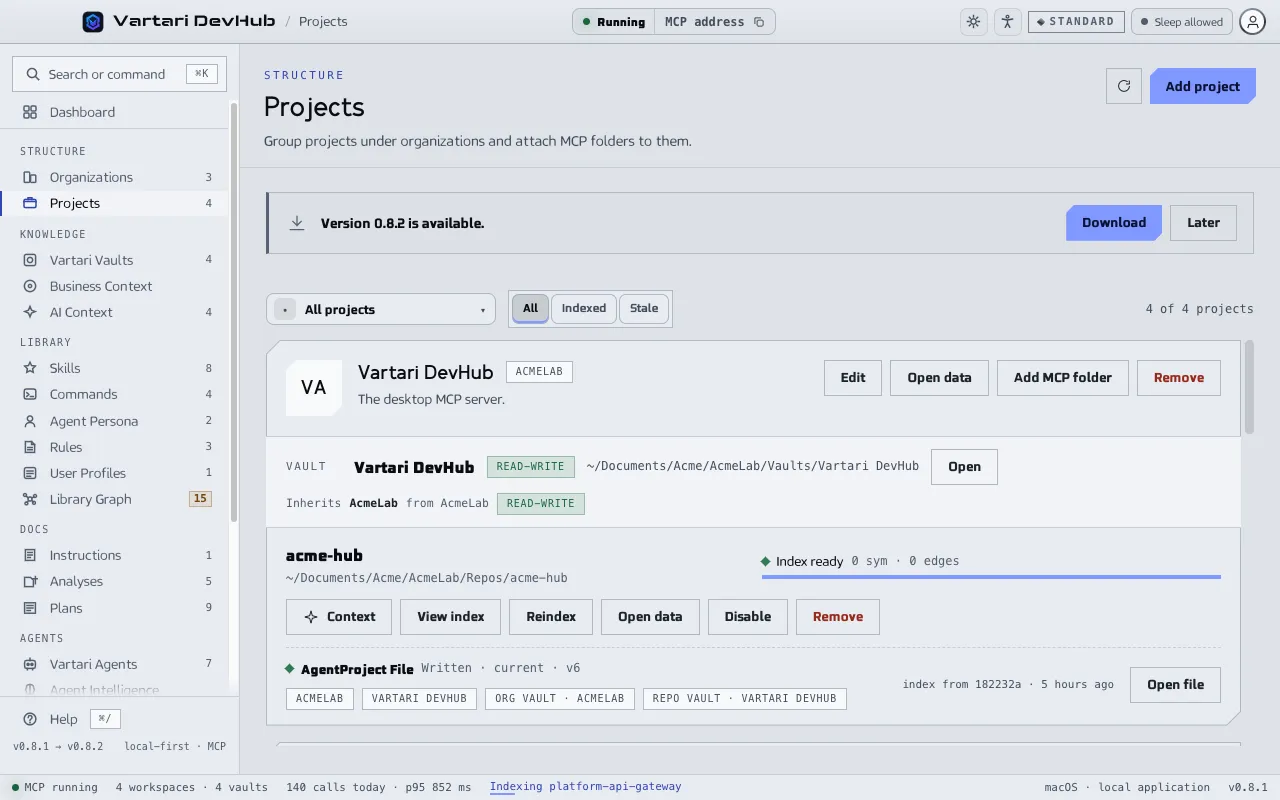Open Dashboard from the sidebar
The width and height of the screenshot is (1280, 800).
tap(114, 112)
